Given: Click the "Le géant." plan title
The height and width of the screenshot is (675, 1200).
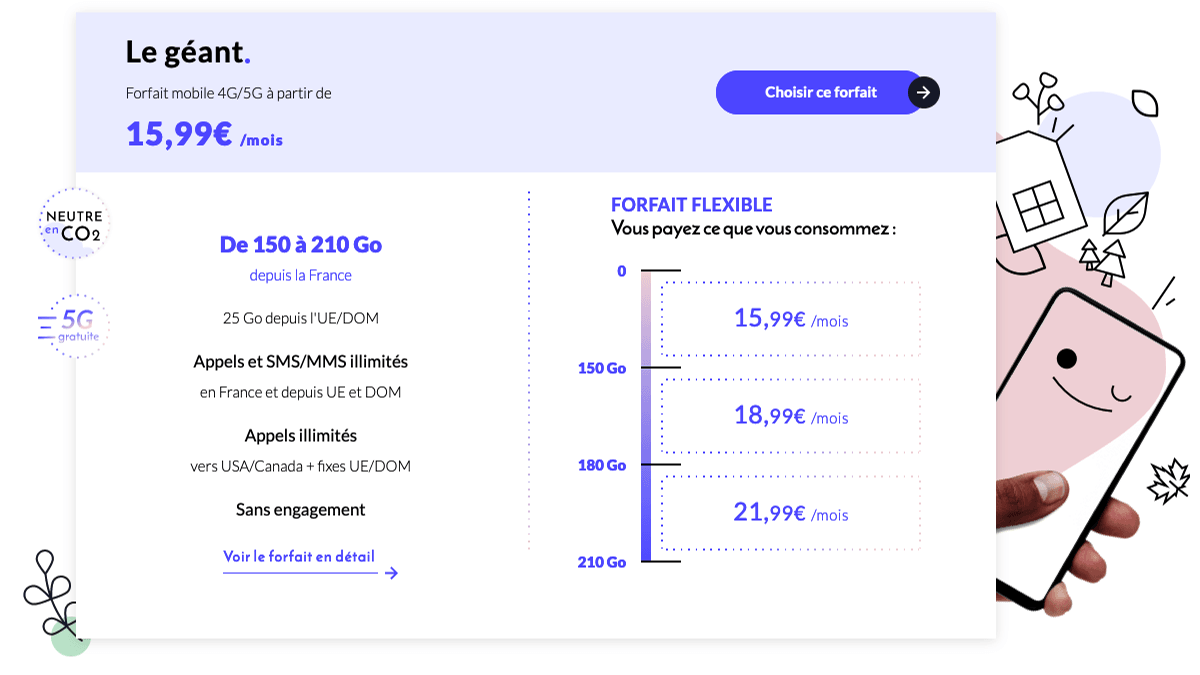Looking at the screenshot, I should 188,52.
